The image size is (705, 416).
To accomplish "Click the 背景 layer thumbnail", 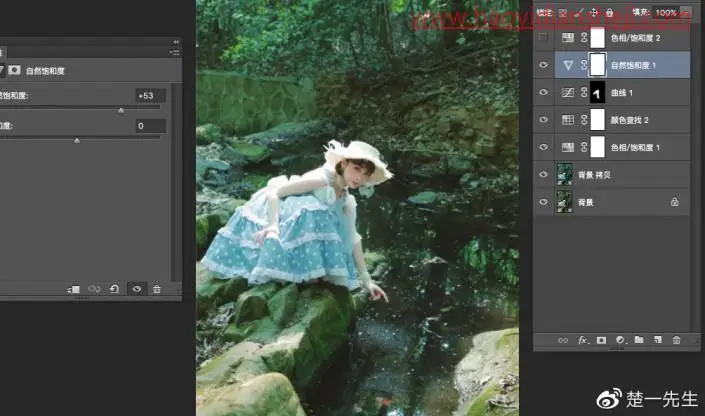I will (x=564, y=202).
